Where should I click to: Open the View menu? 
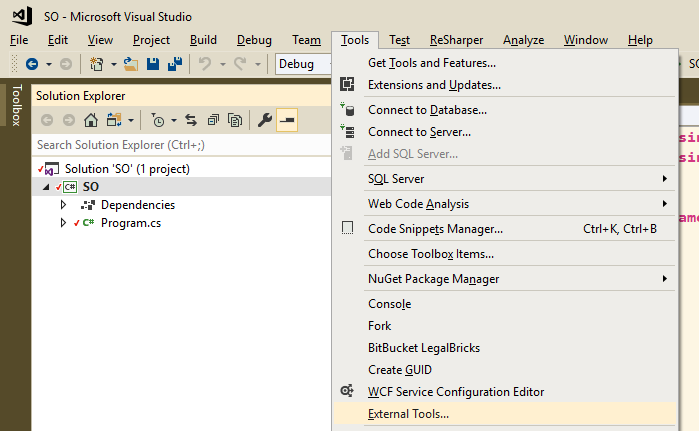[x=100, y=40]
